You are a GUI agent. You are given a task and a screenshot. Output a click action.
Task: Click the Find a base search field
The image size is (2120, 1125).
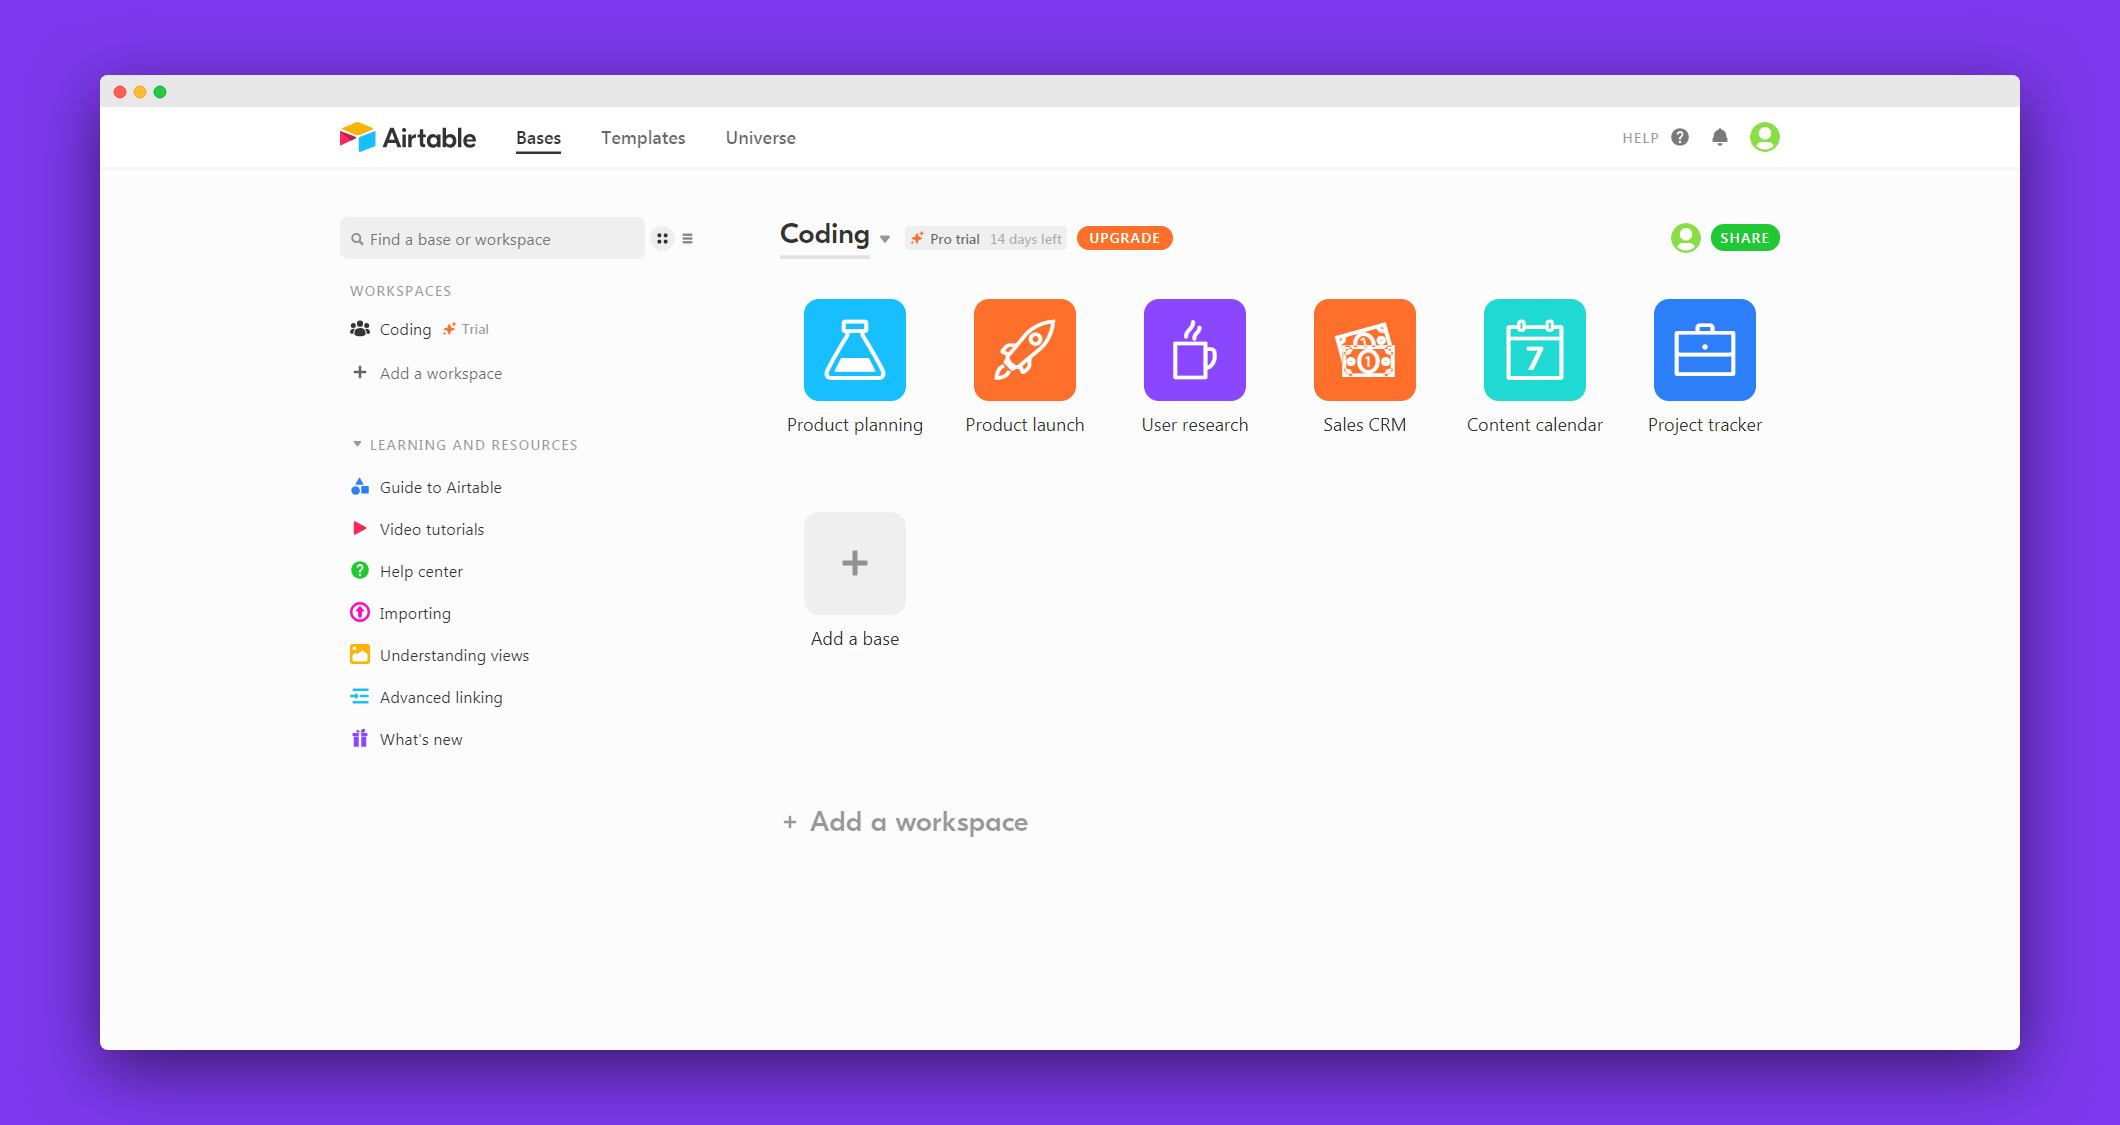click(492, 238)
